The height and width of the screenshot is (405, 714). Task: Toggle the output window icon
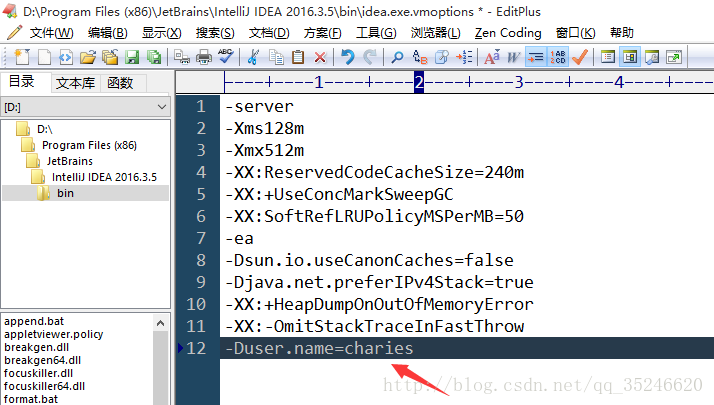tap(630, 57)
